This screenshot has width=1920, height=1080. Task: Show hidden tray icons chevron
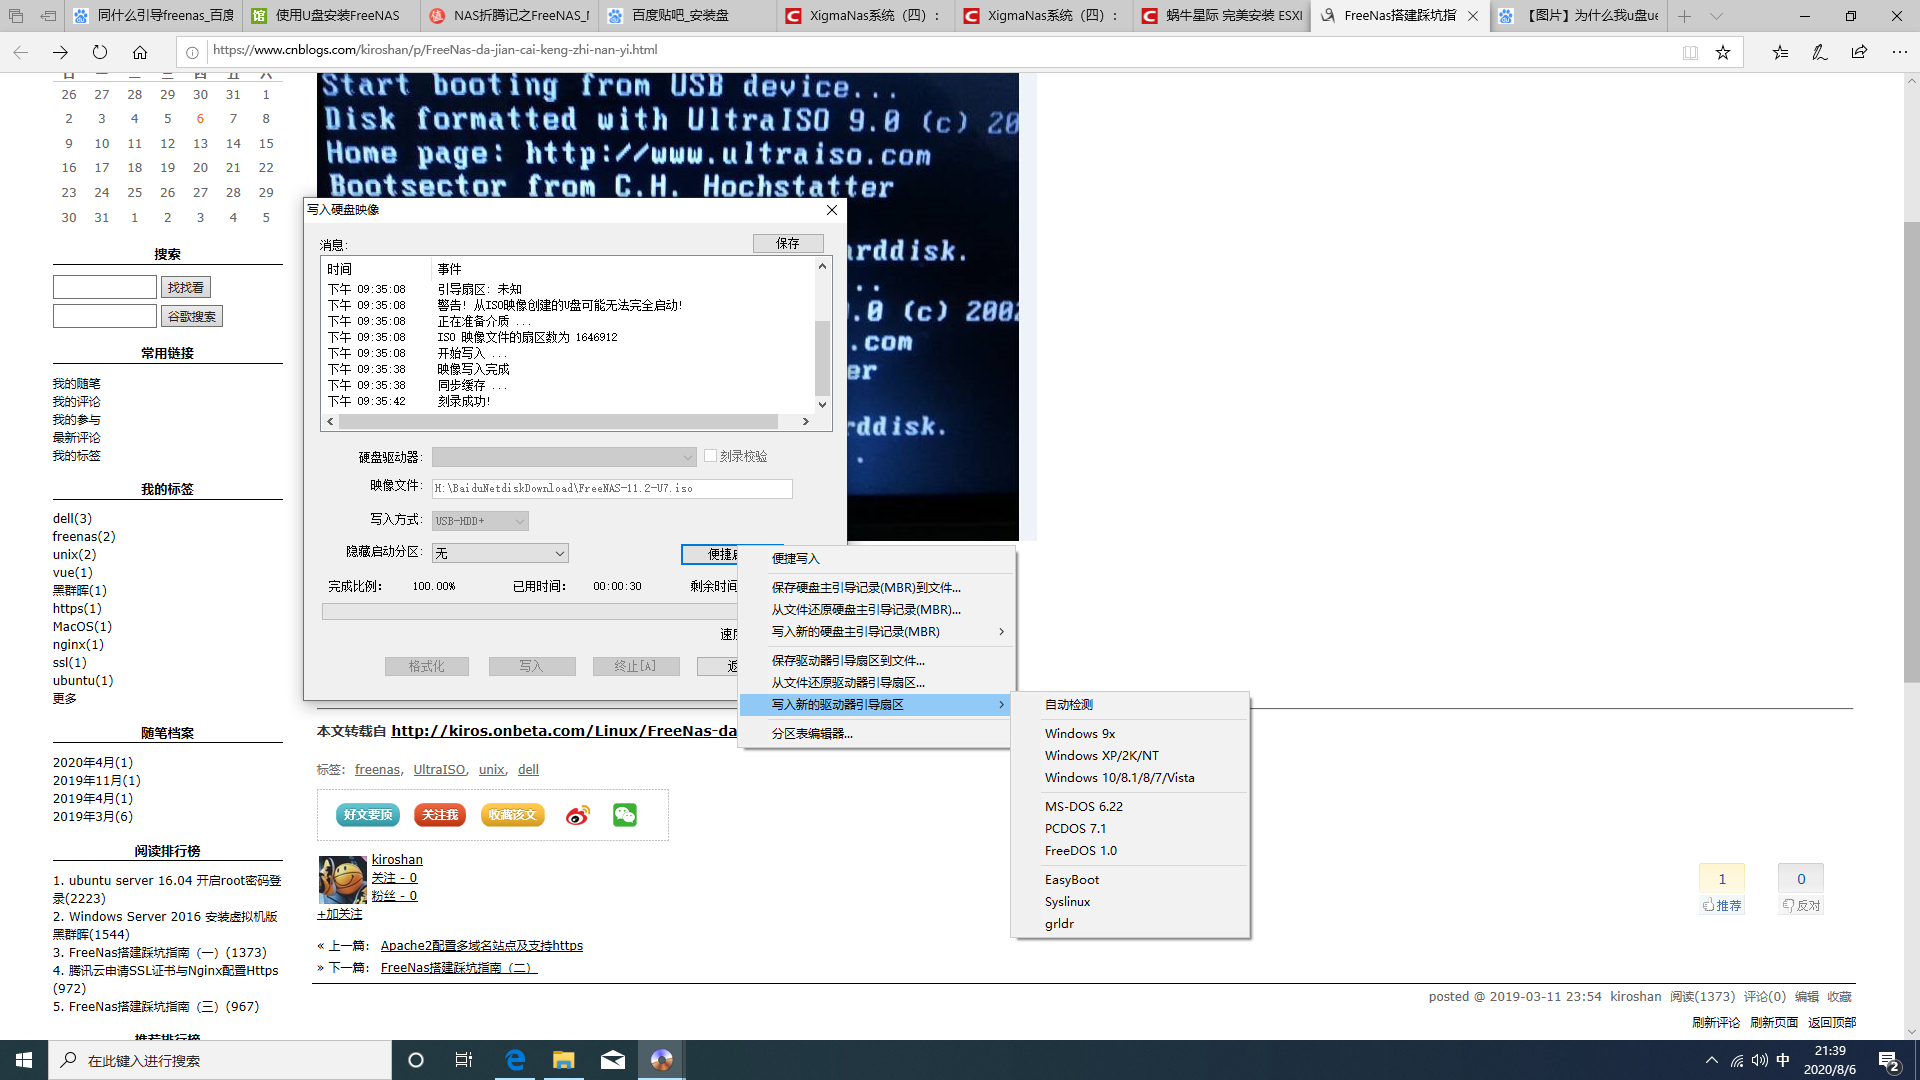1712,1060
